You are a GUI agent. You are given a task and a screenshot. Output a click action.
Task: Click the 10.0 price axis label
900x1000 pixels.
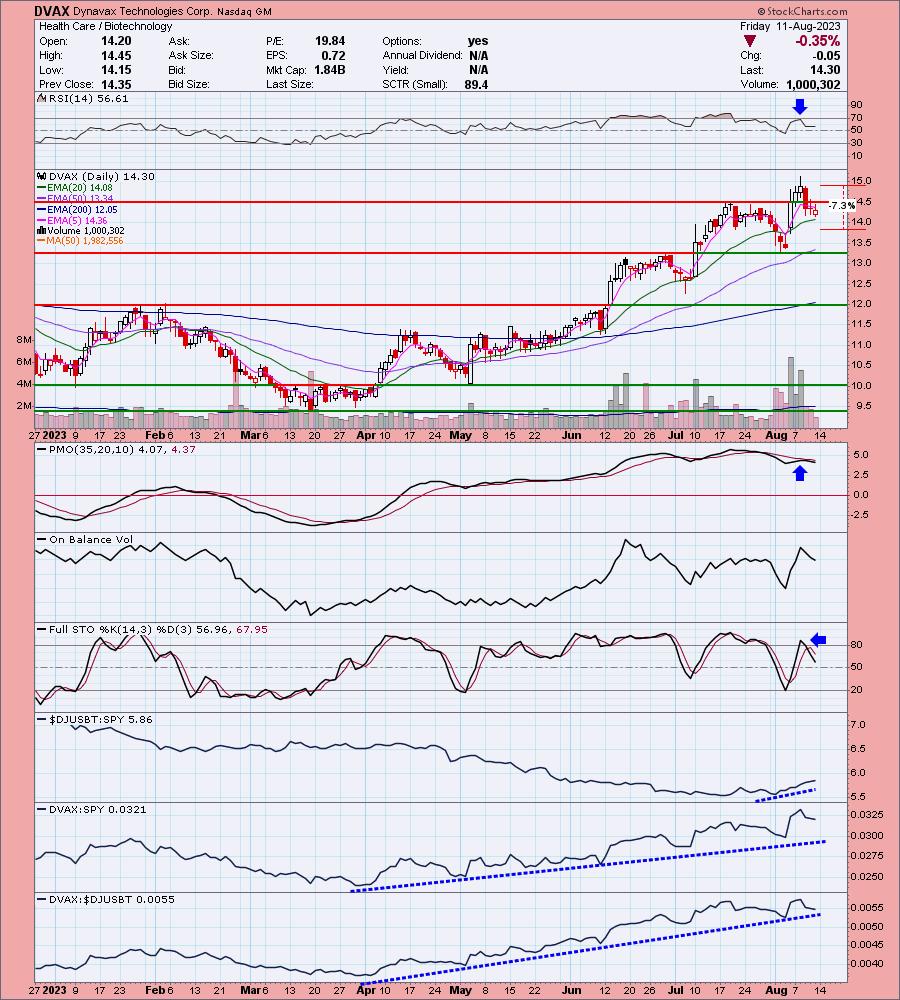861,385
